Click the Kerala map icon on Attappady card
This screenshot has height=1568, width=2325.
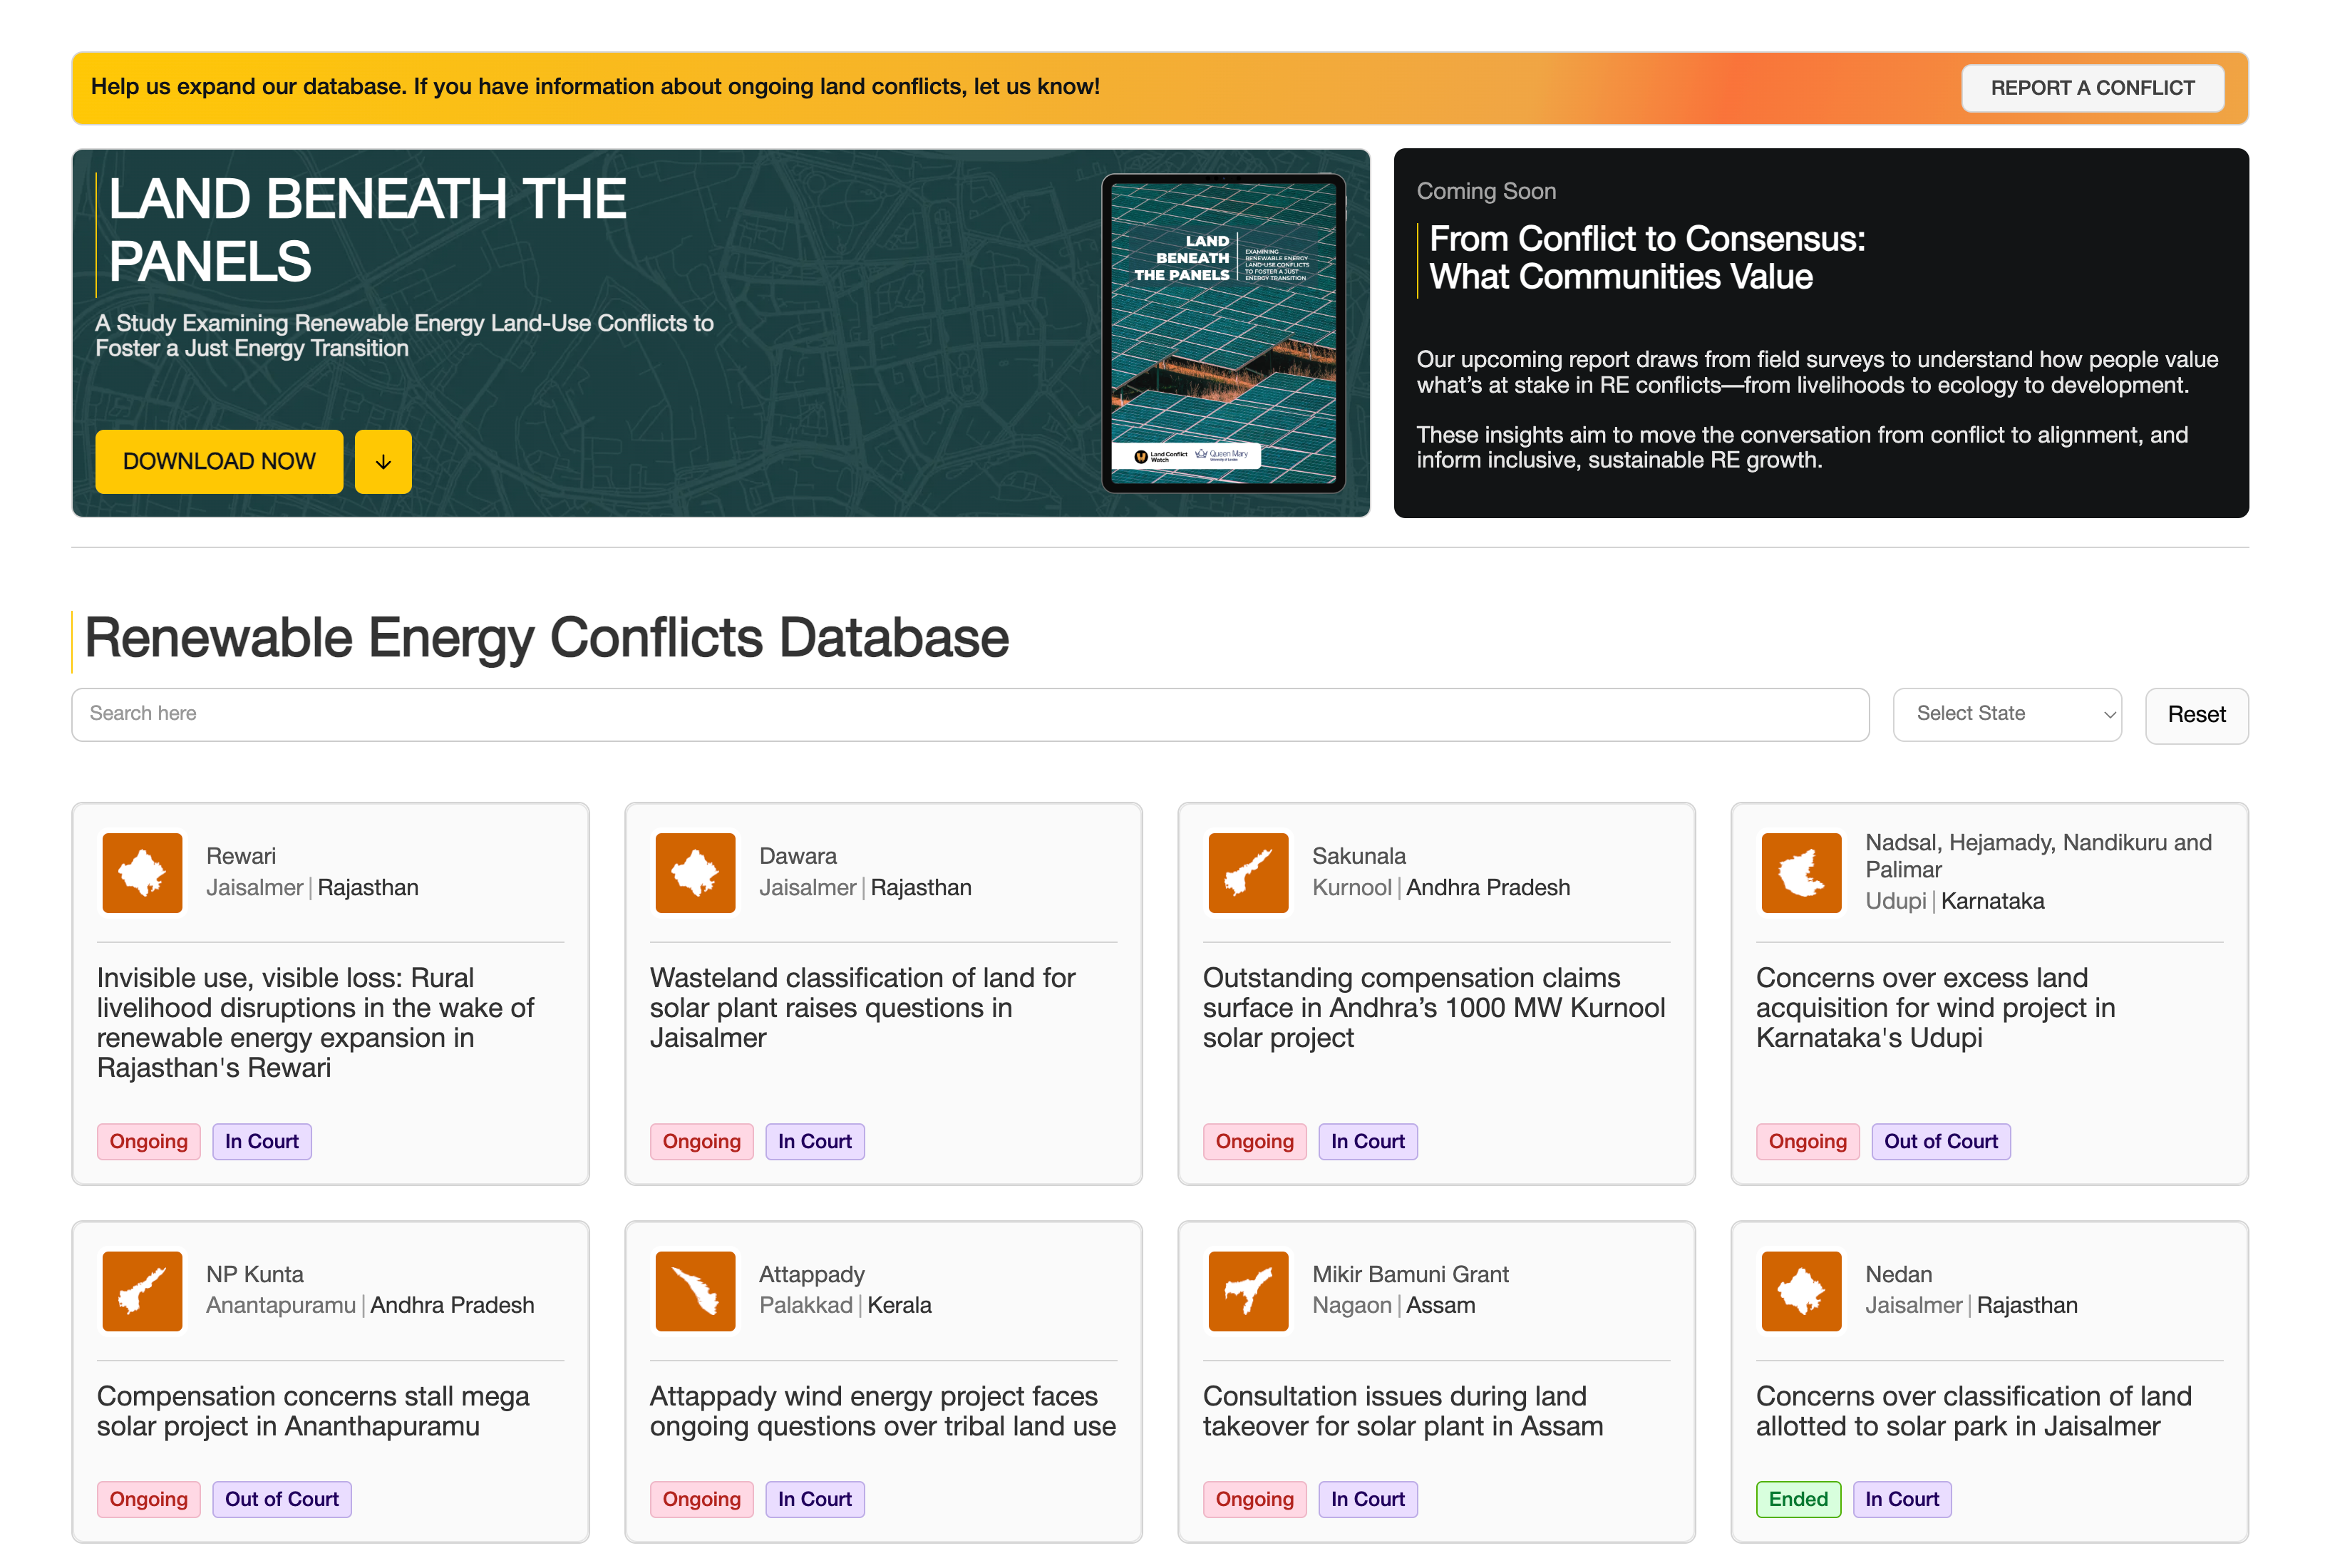(x=695, y=1290)
